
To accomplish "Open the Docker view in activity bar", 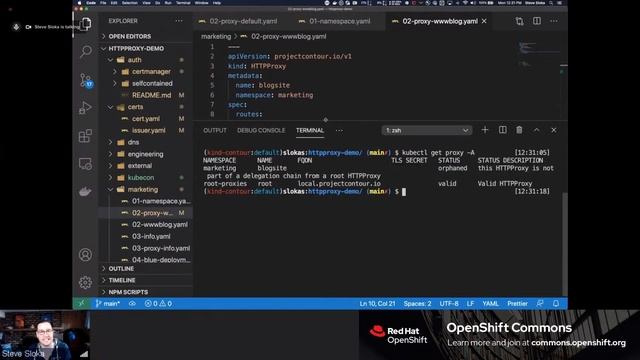I will click(85, 191).
